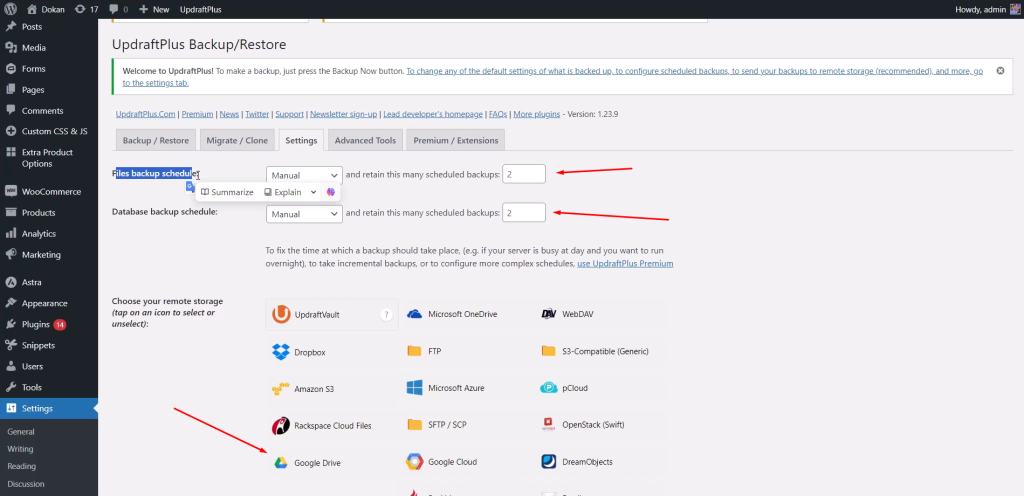
Task: Open Files backup schedule dropdown
Action: (304, 175)
